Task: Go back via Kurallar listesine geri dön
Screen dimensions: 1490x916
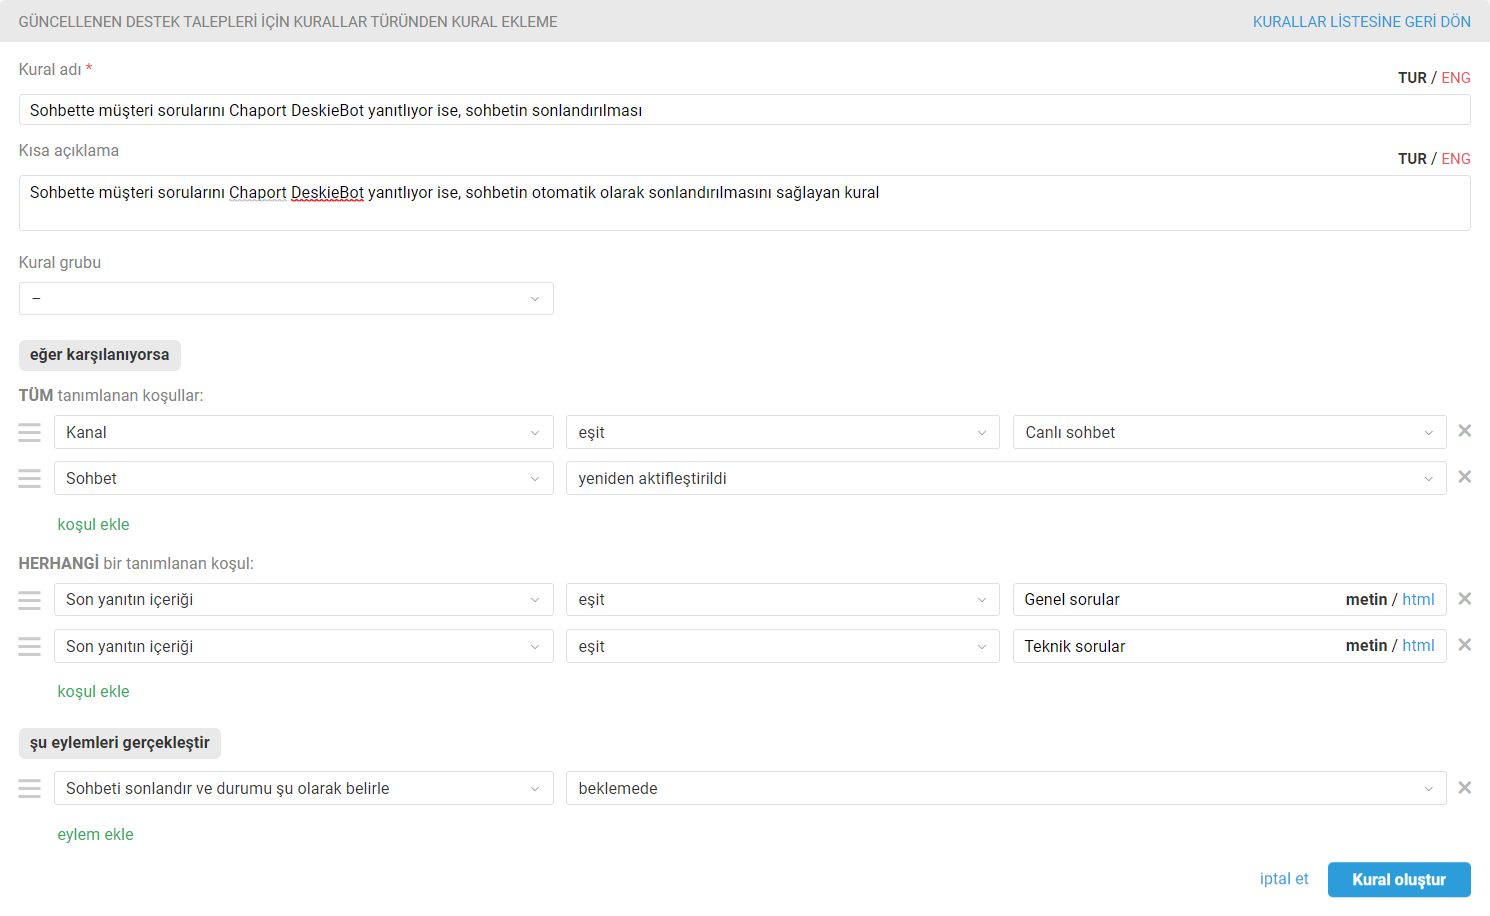Action: click(x=1361, y=22)
